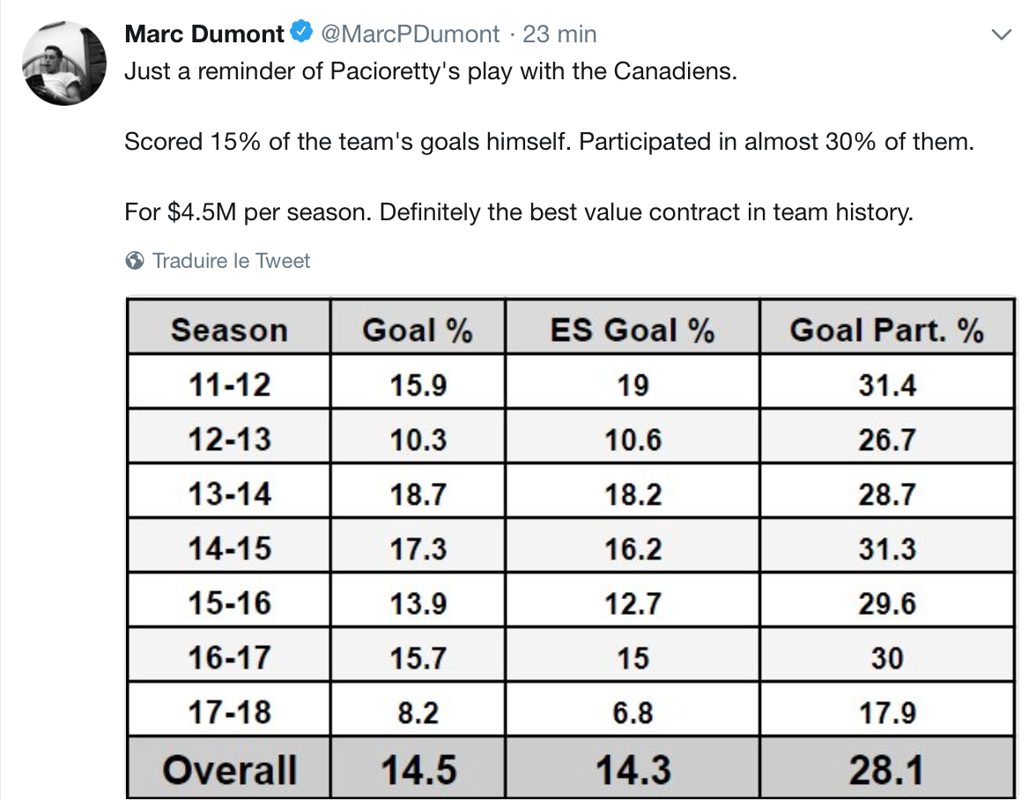Click the 14.5 overall goal value
This screenshot has height=800, width=1036.
(x=418, y=770)
